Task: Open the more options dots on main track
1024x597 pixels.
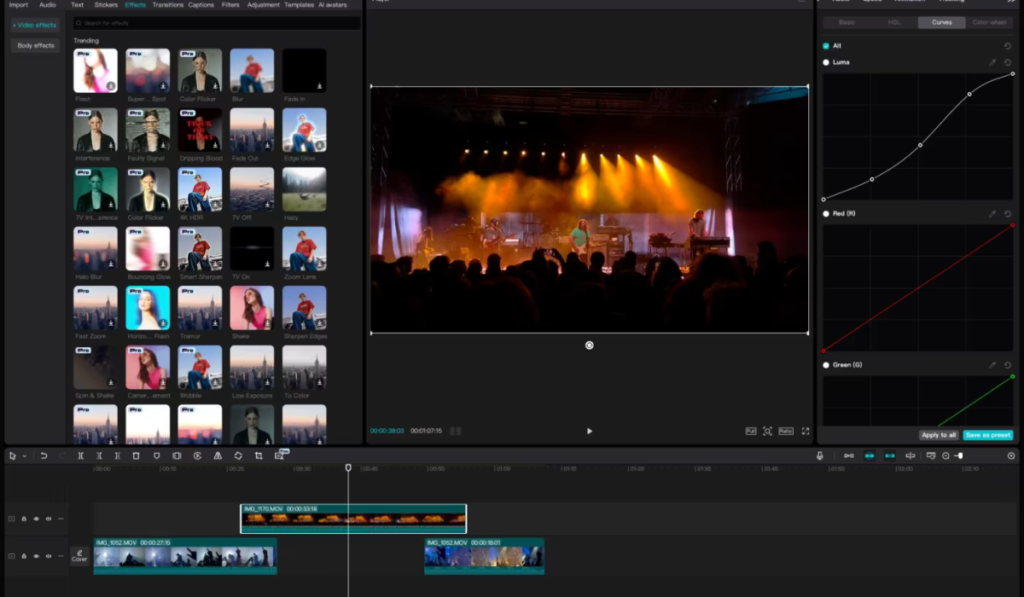Action: (x=61, y=556)
